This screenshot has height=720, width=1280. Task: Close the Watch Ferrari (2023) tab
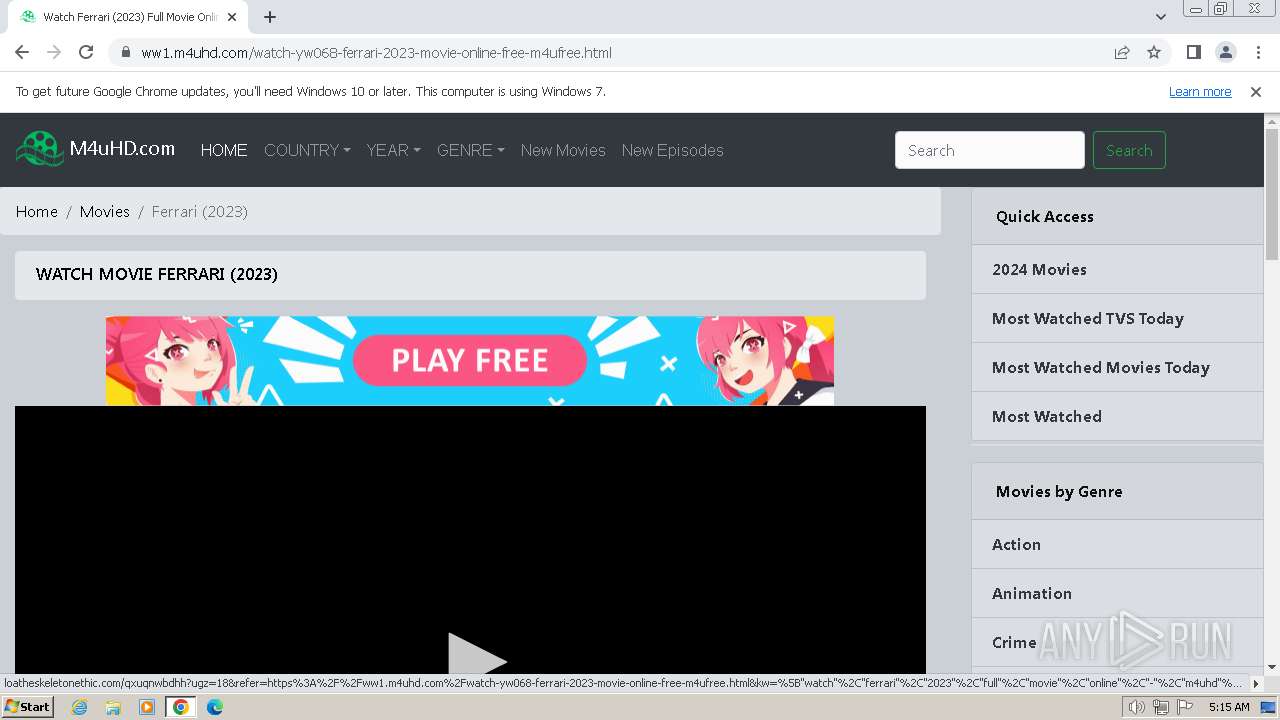(x=232, y=17)
